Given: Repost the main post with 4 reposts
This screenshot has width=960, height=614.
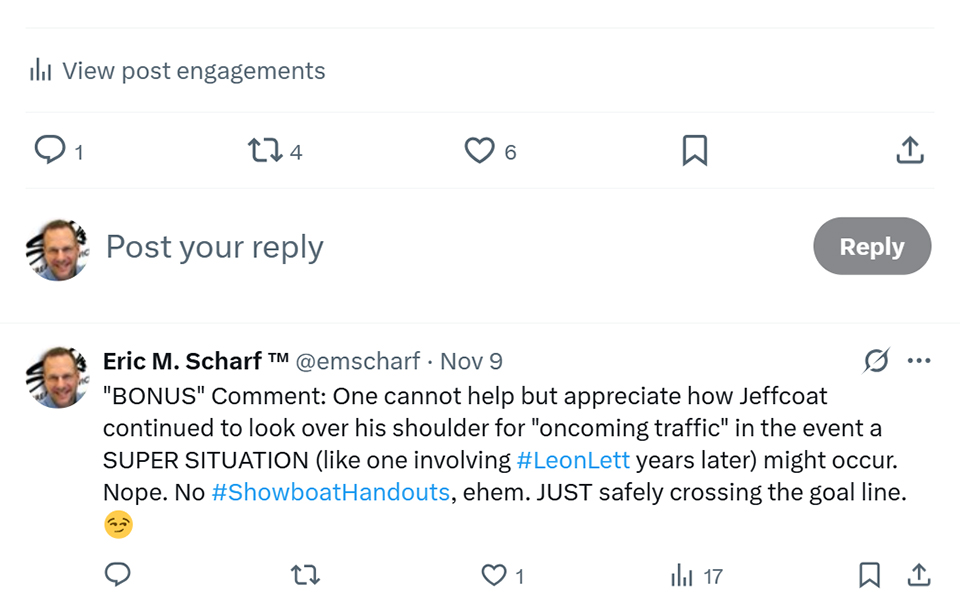Looking at the screenshot, I should click(265, 151).
